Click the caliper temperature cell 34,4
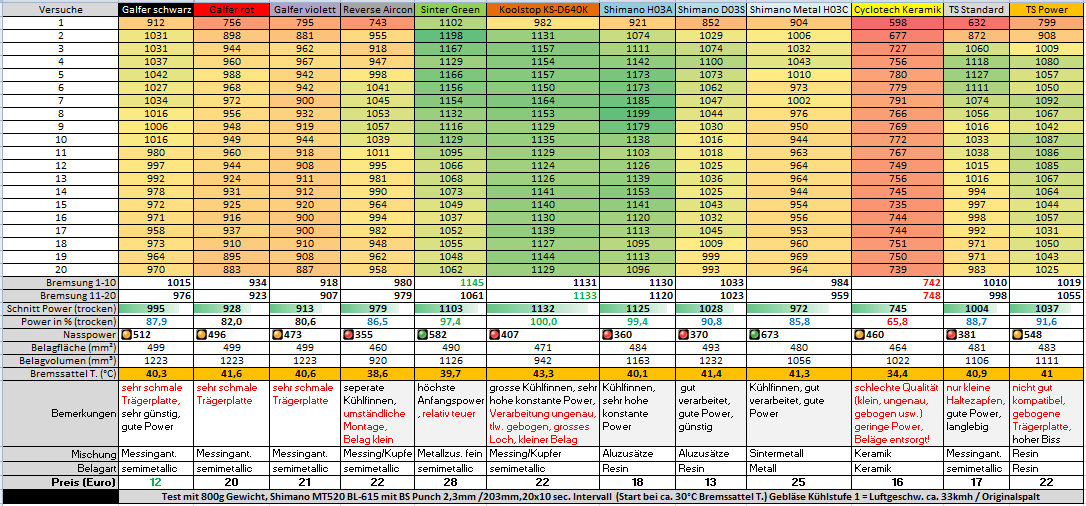Image resolution: width=1086 pixels, height=506 pixels. pos(898,374)
